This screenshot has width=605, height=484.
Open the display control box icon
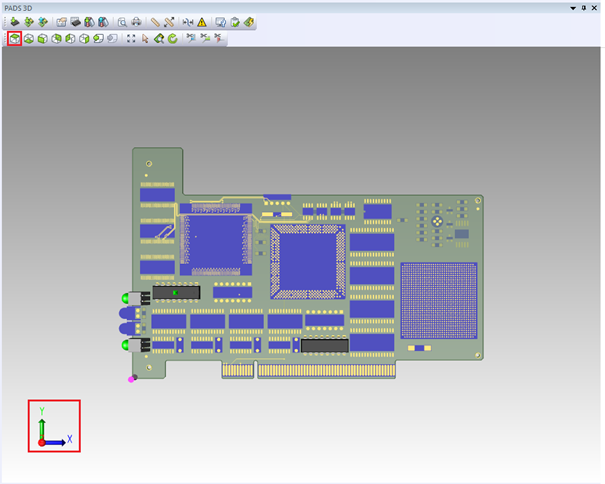click(61, 22)
